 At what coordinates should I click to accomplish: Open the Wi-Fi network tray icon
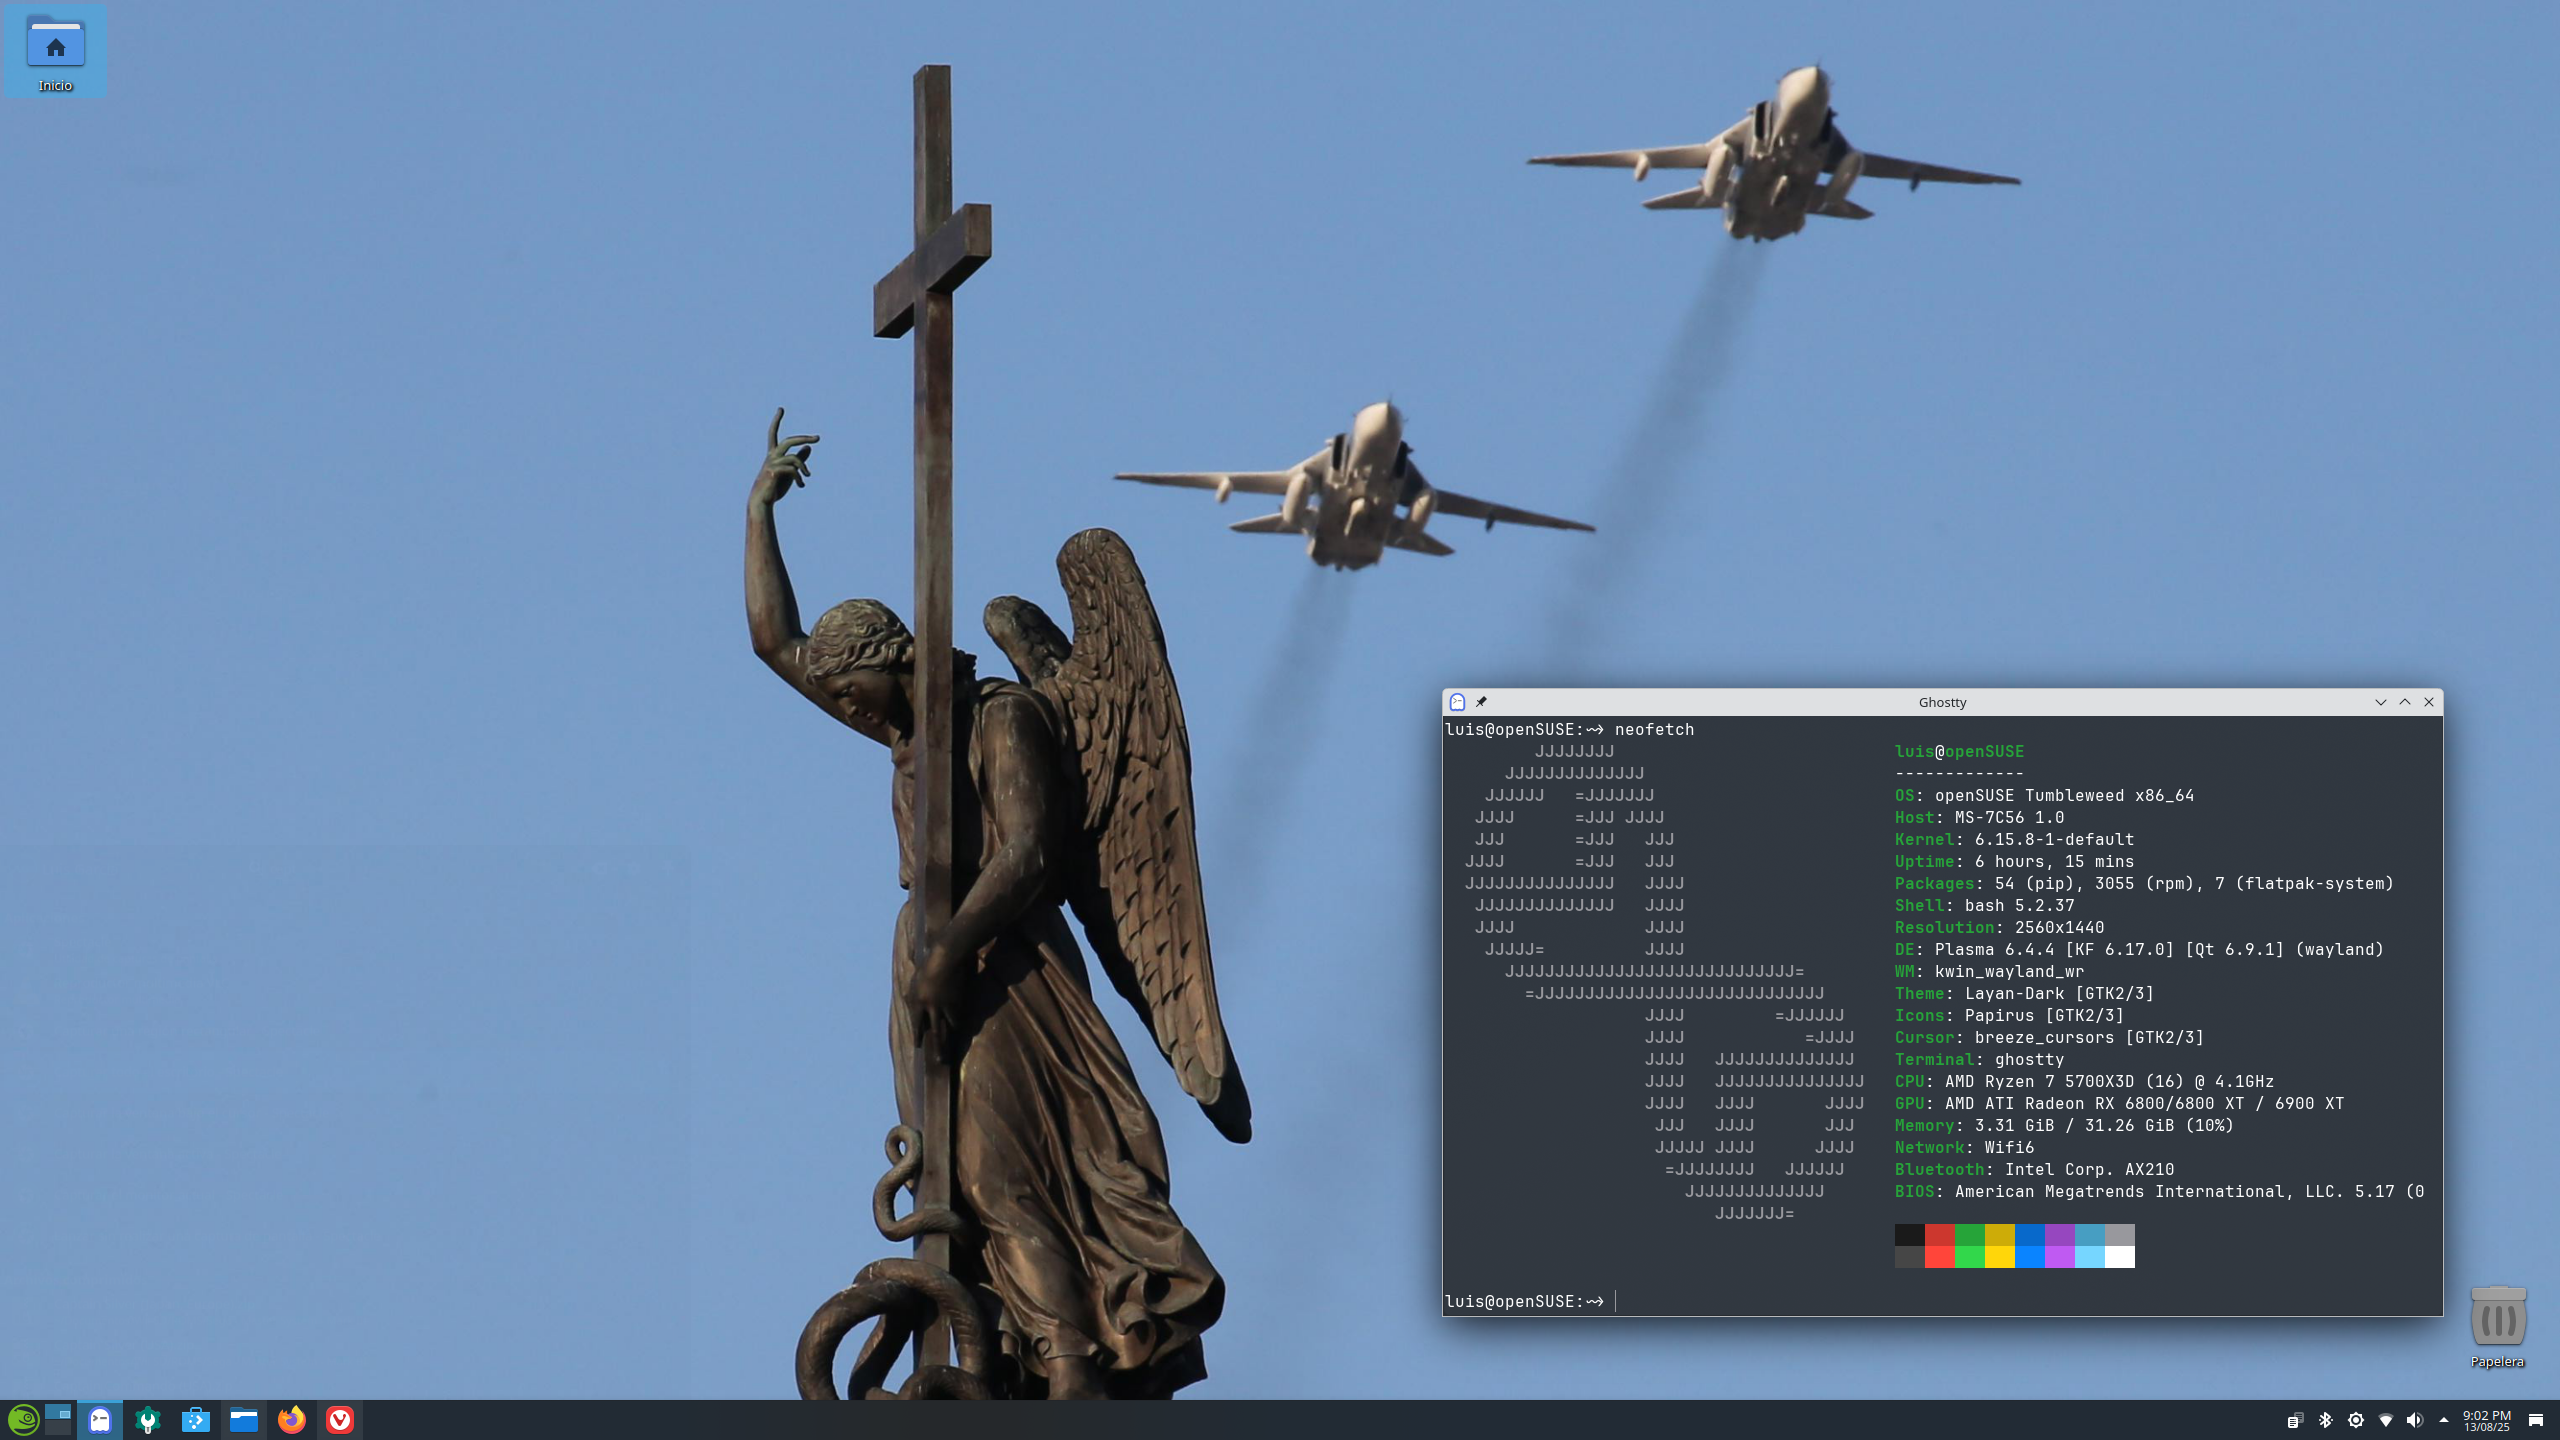2385,1420
